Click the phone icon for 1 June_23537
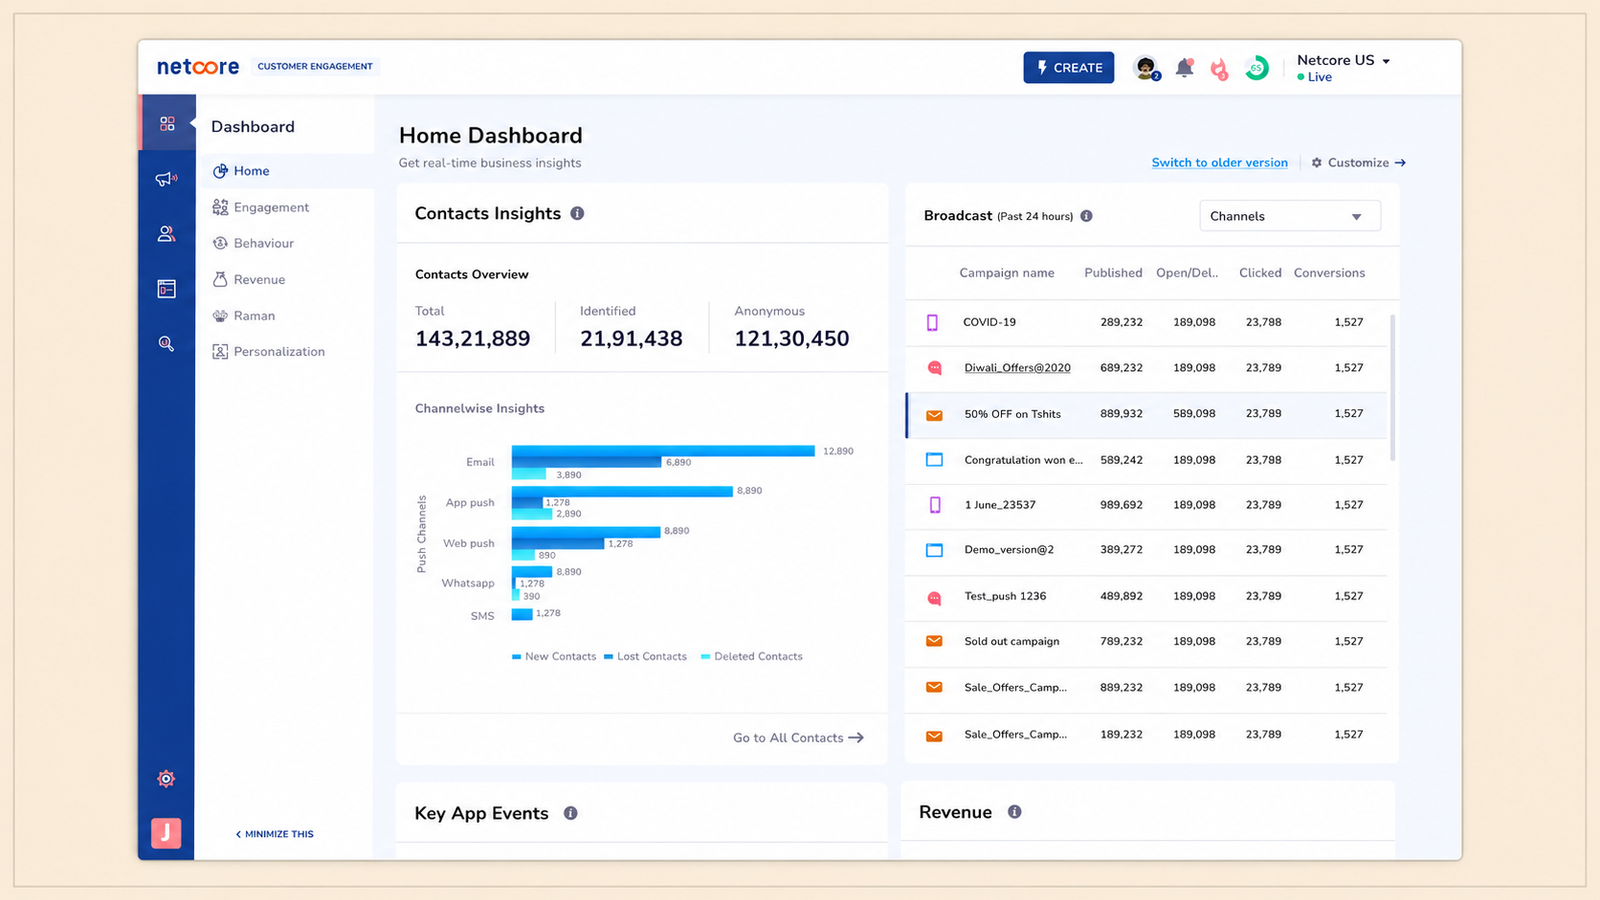The image size is (1600, 900). coord(935,505)
